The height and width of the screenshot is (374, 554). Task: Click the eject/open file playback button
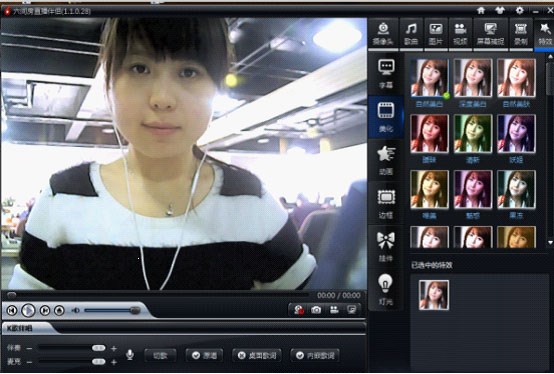coord(59,310)
